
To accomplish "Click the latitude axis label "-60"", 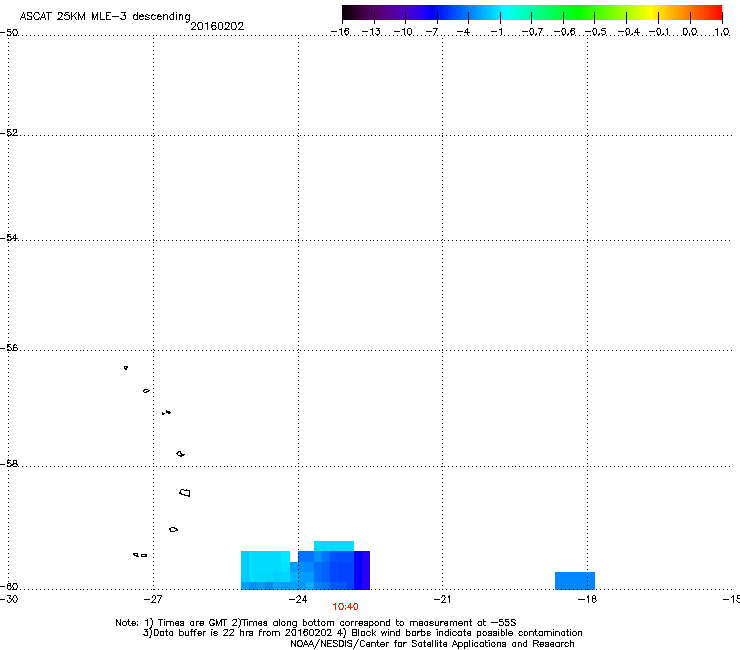I will tap(9, 586).
